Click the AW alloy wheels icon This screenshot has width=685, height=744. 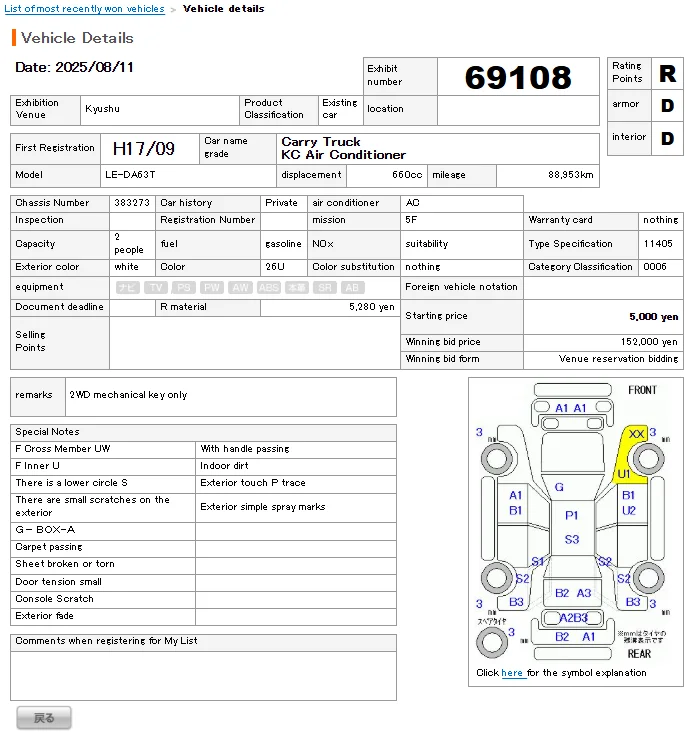pos(240,287)
